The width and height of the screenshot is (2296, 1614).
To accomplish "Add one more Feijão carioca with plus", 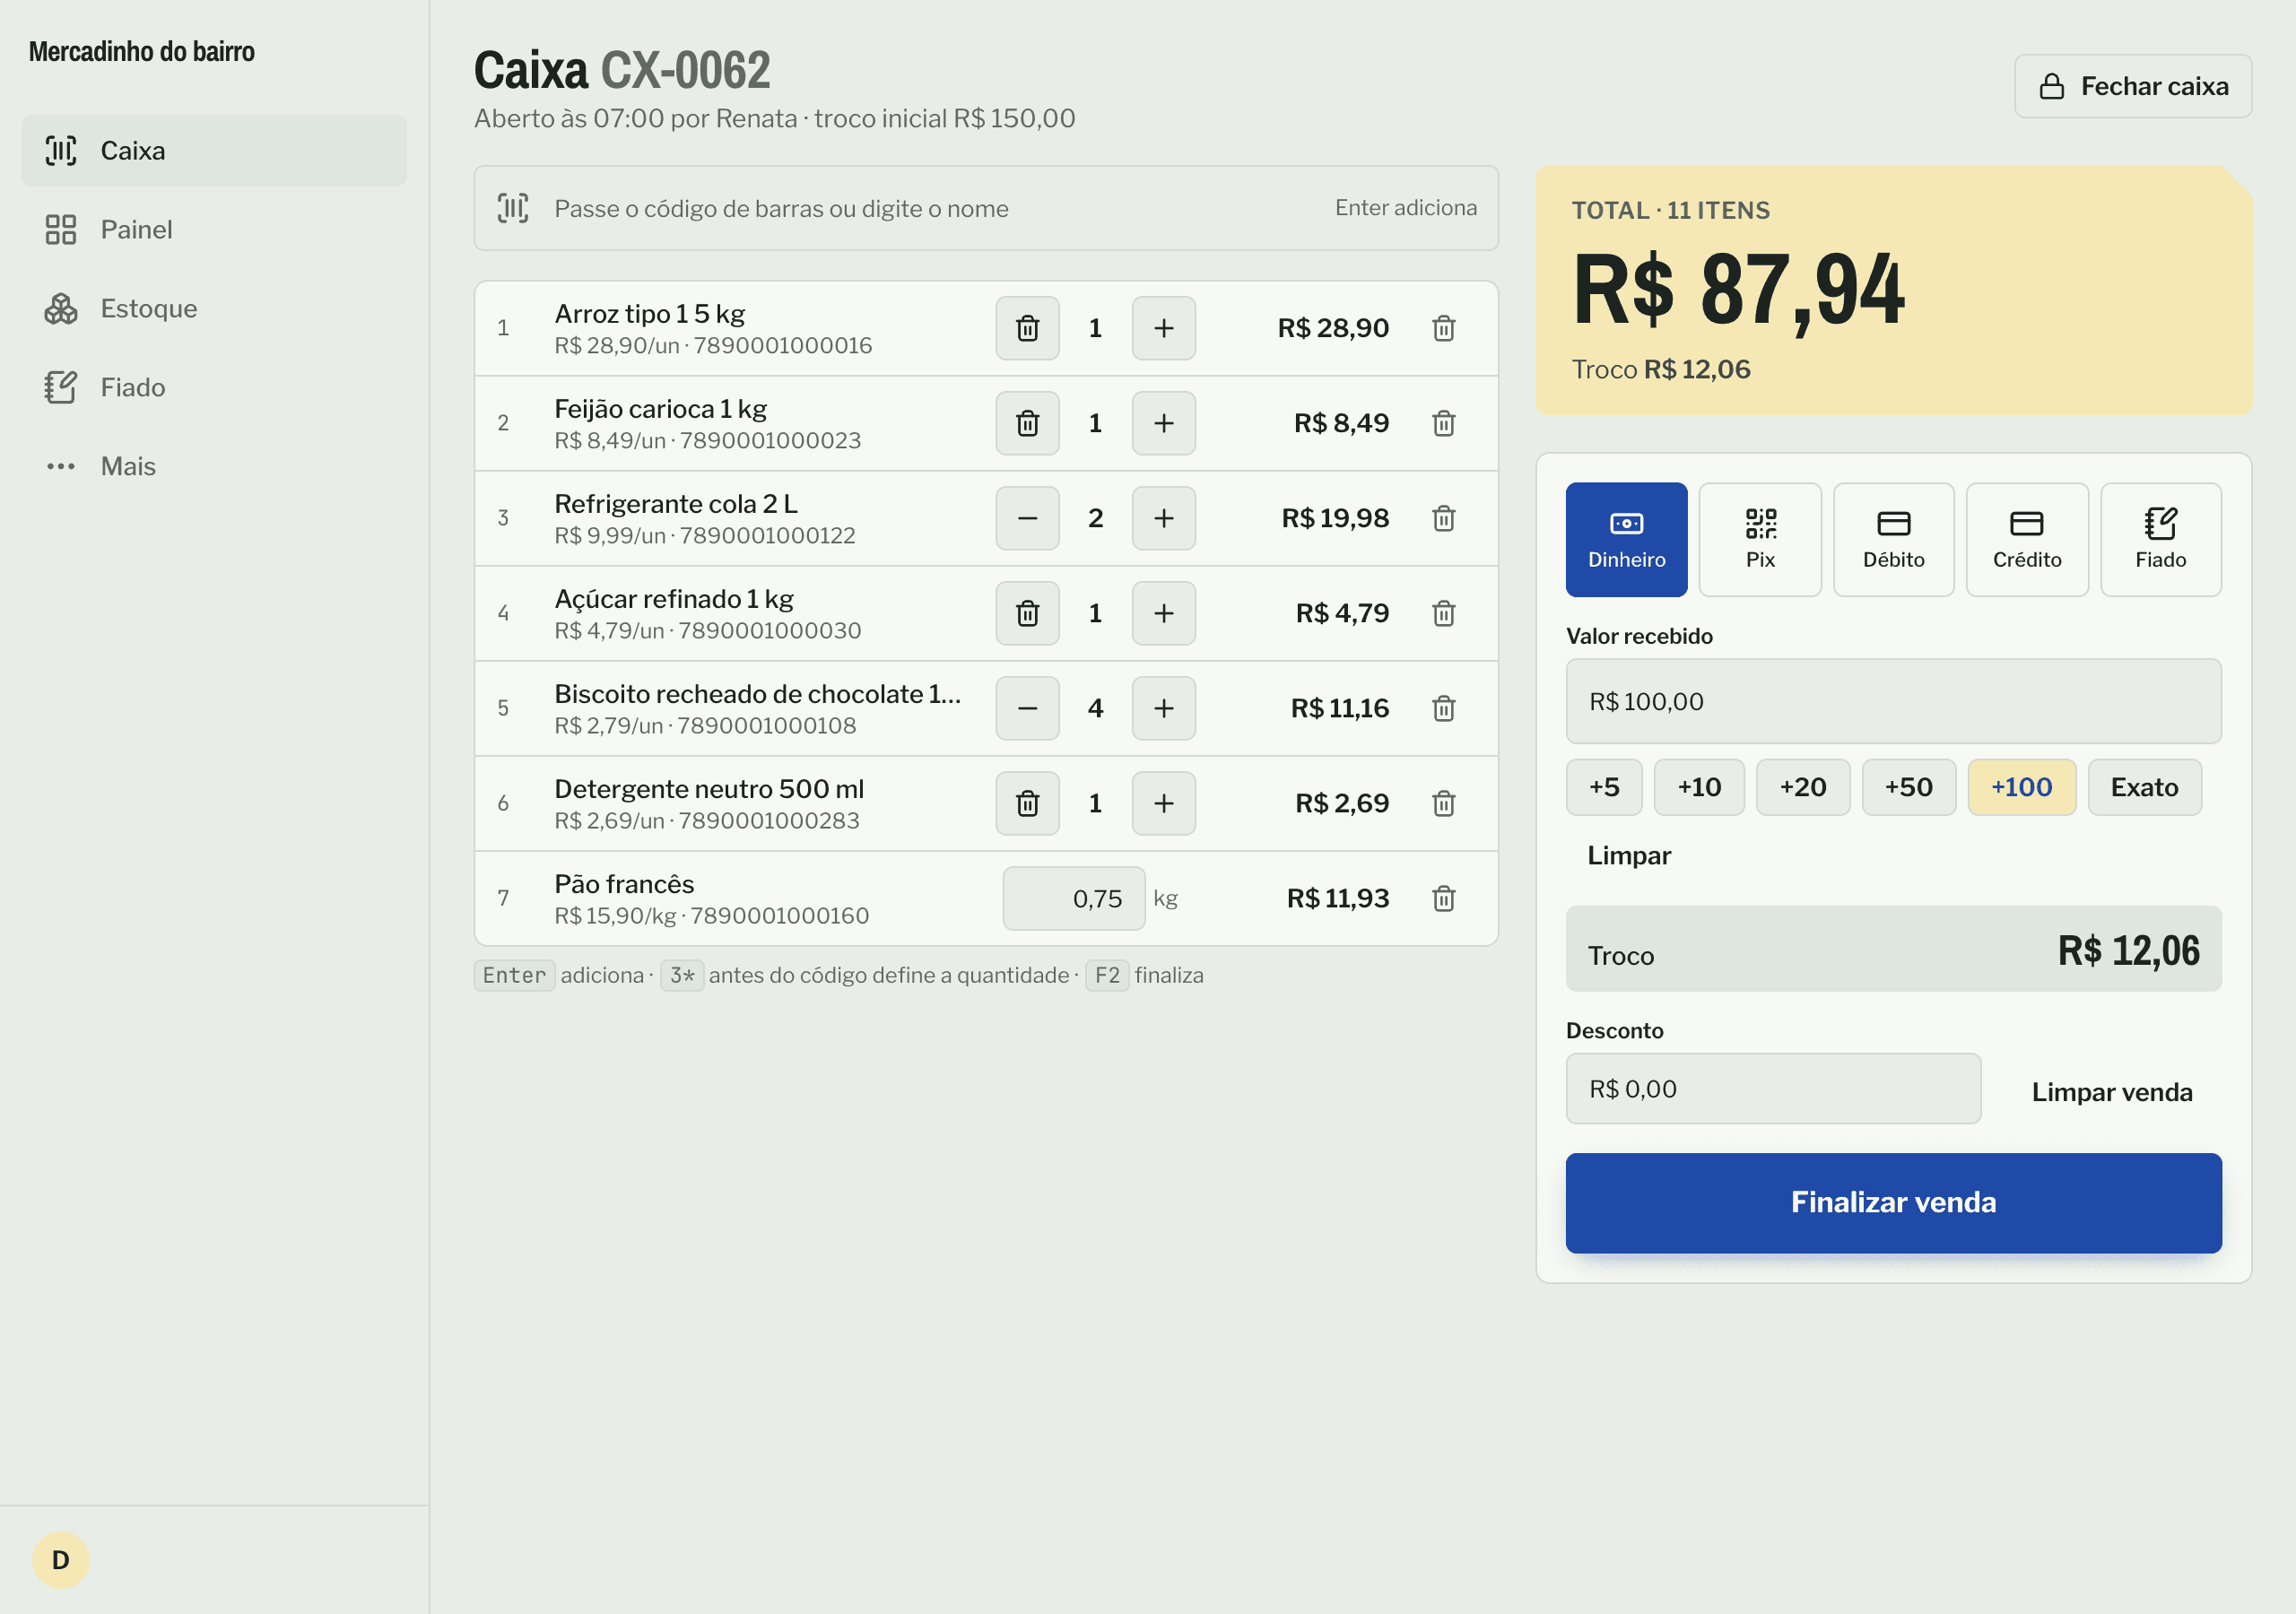I will 1163,423.
